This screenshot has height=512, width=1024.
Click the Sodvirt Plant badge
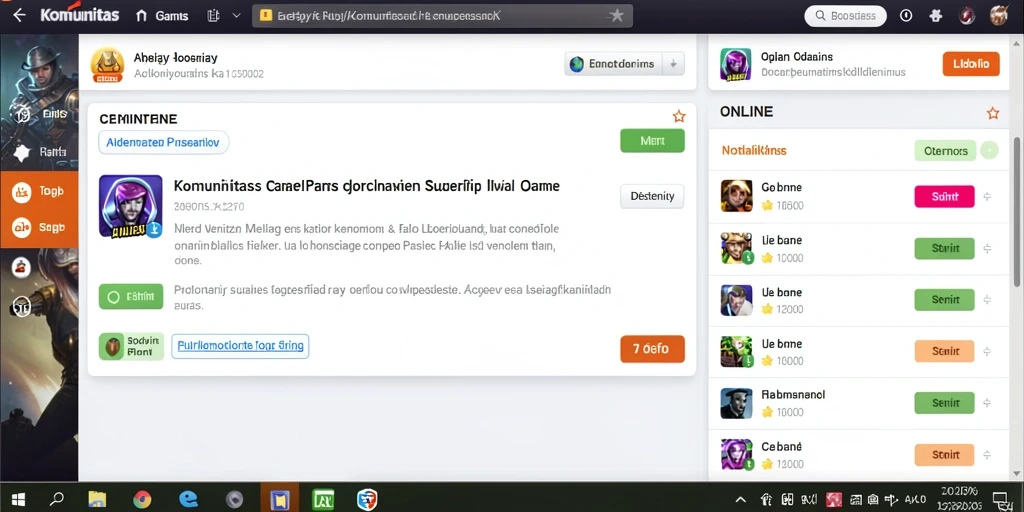pyautogui.click(x=131, y=346)
